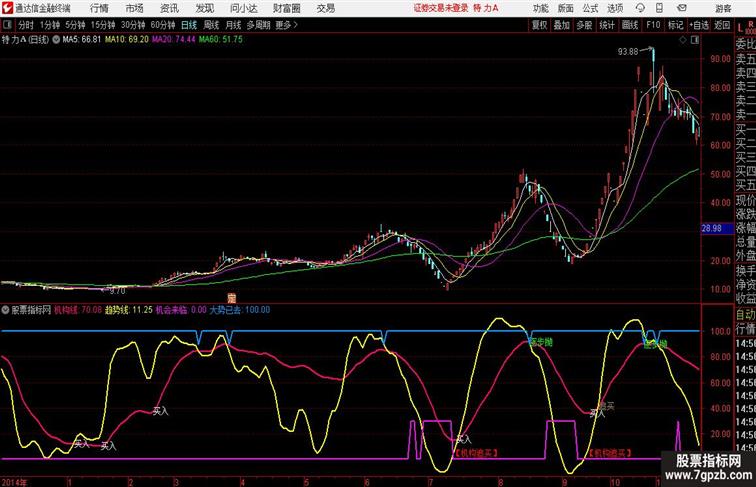
Task: Click the 游客 user account label
Action: click(723, 8)
